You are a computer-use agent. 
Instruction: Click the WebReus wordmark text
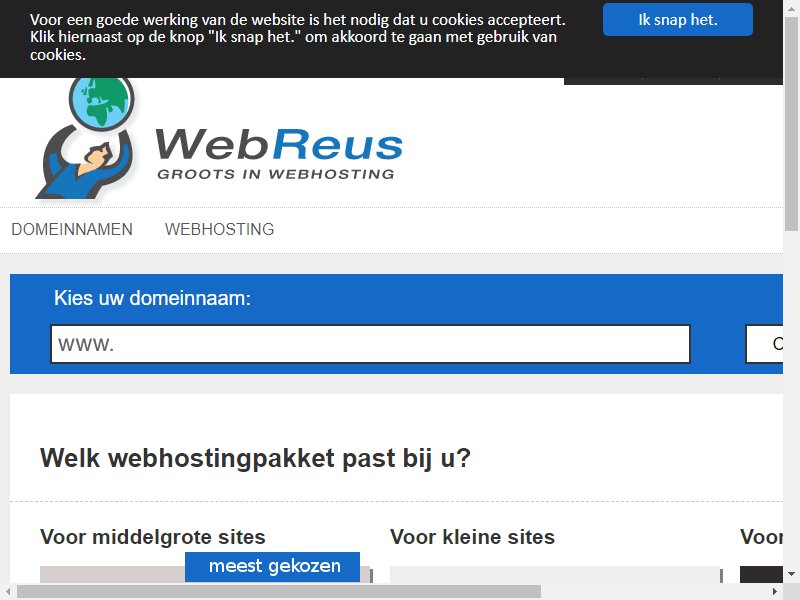pos(279,144)
